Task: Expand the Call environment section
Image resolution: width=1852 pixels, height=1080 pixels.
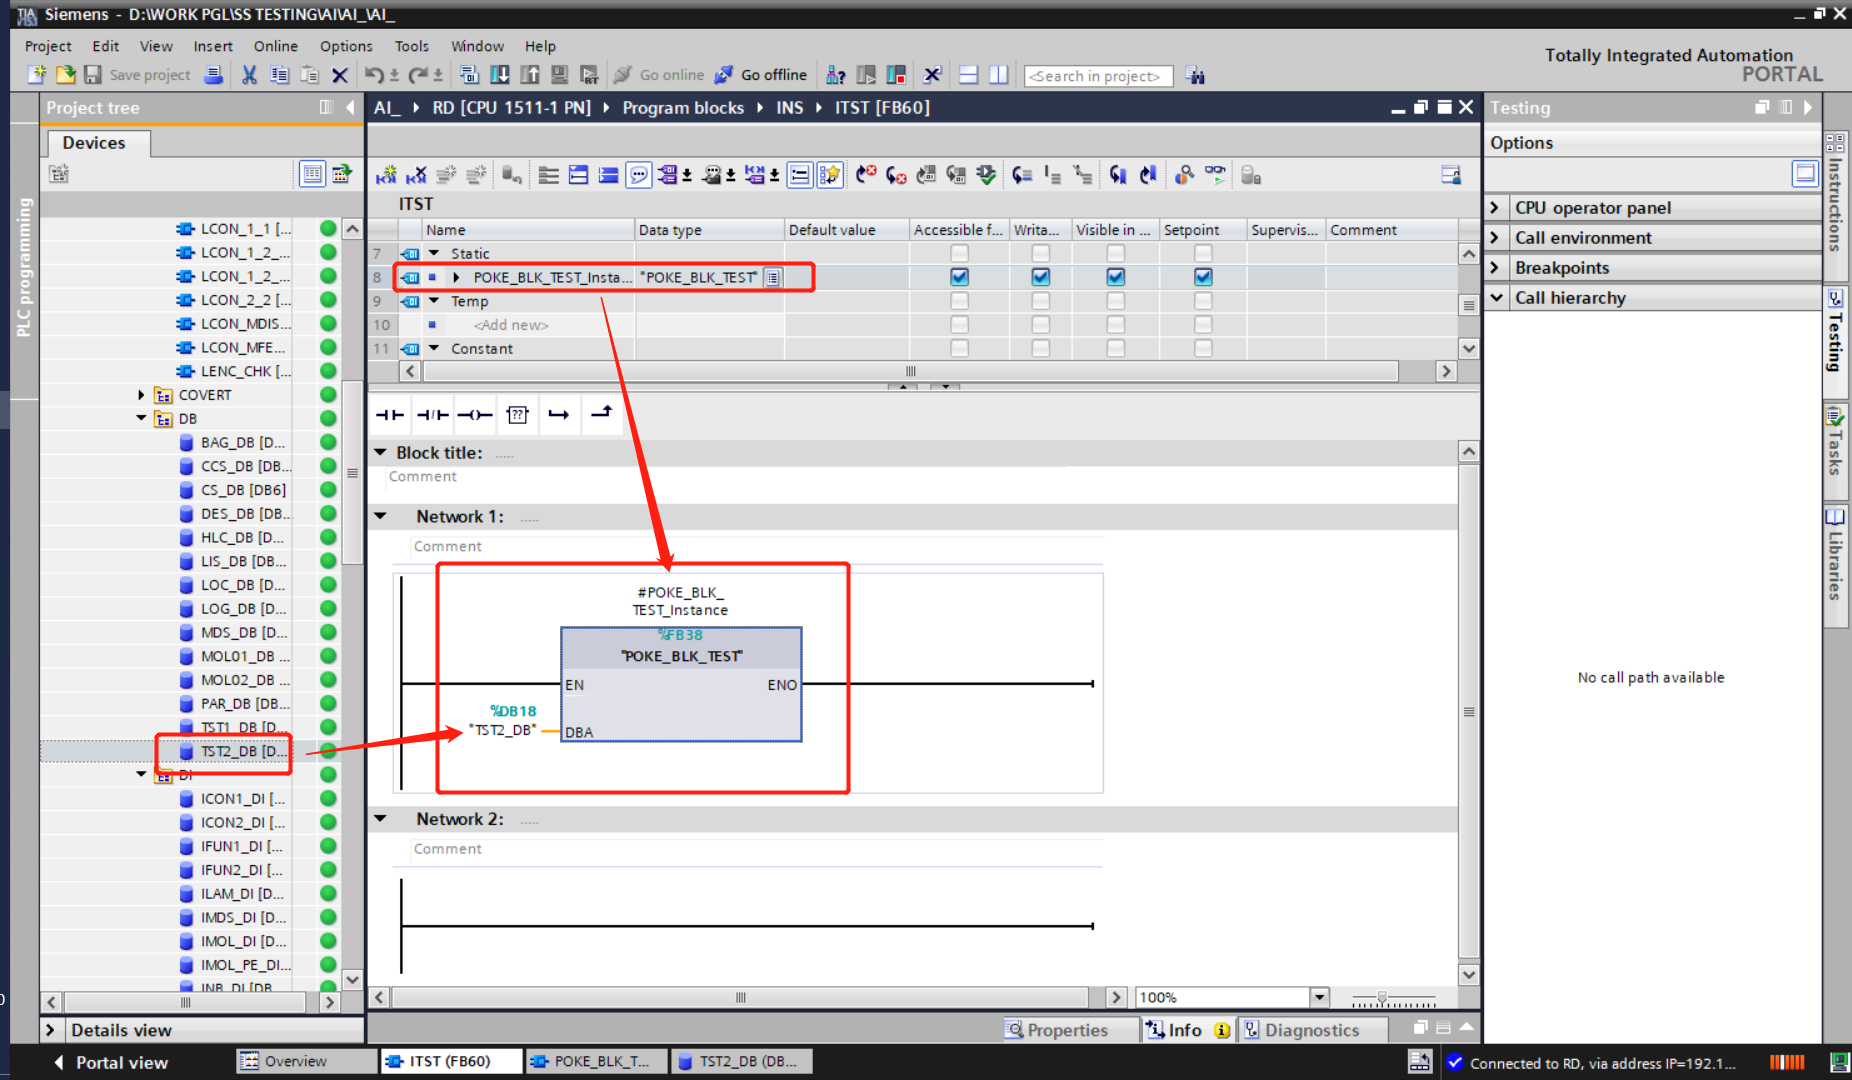Action: (1496, 238)
